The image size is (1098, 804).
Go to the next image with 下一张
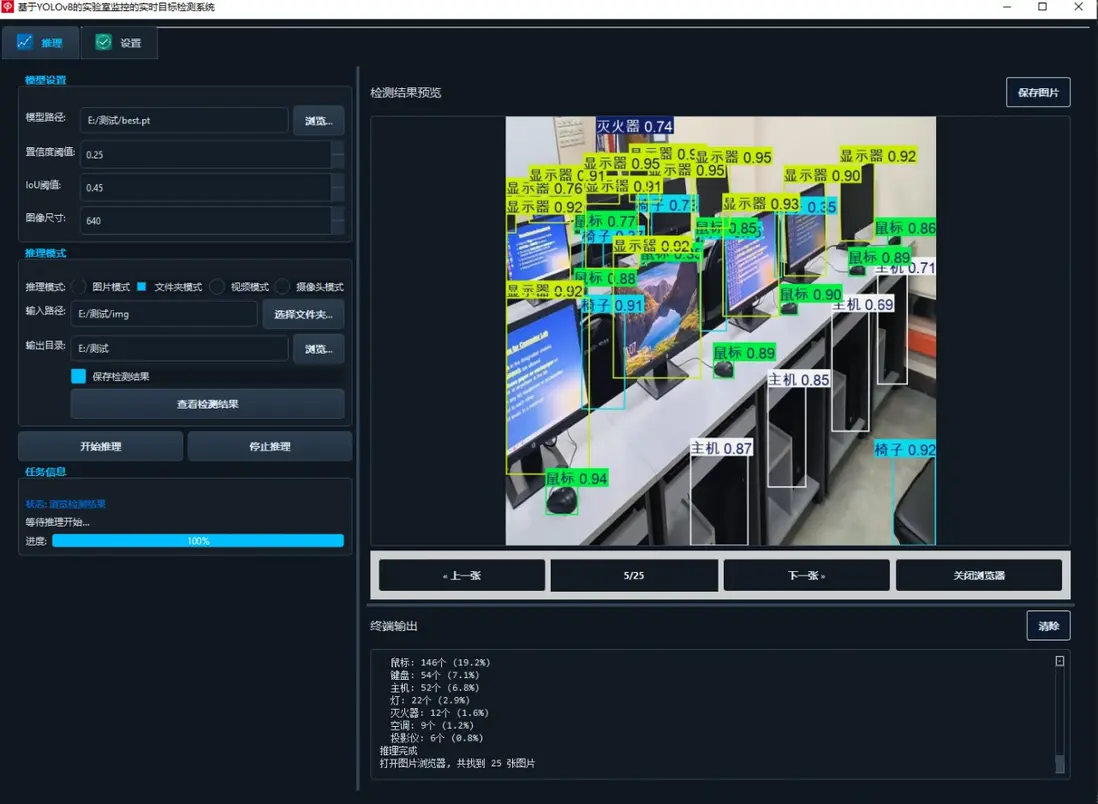pos(806,576)
